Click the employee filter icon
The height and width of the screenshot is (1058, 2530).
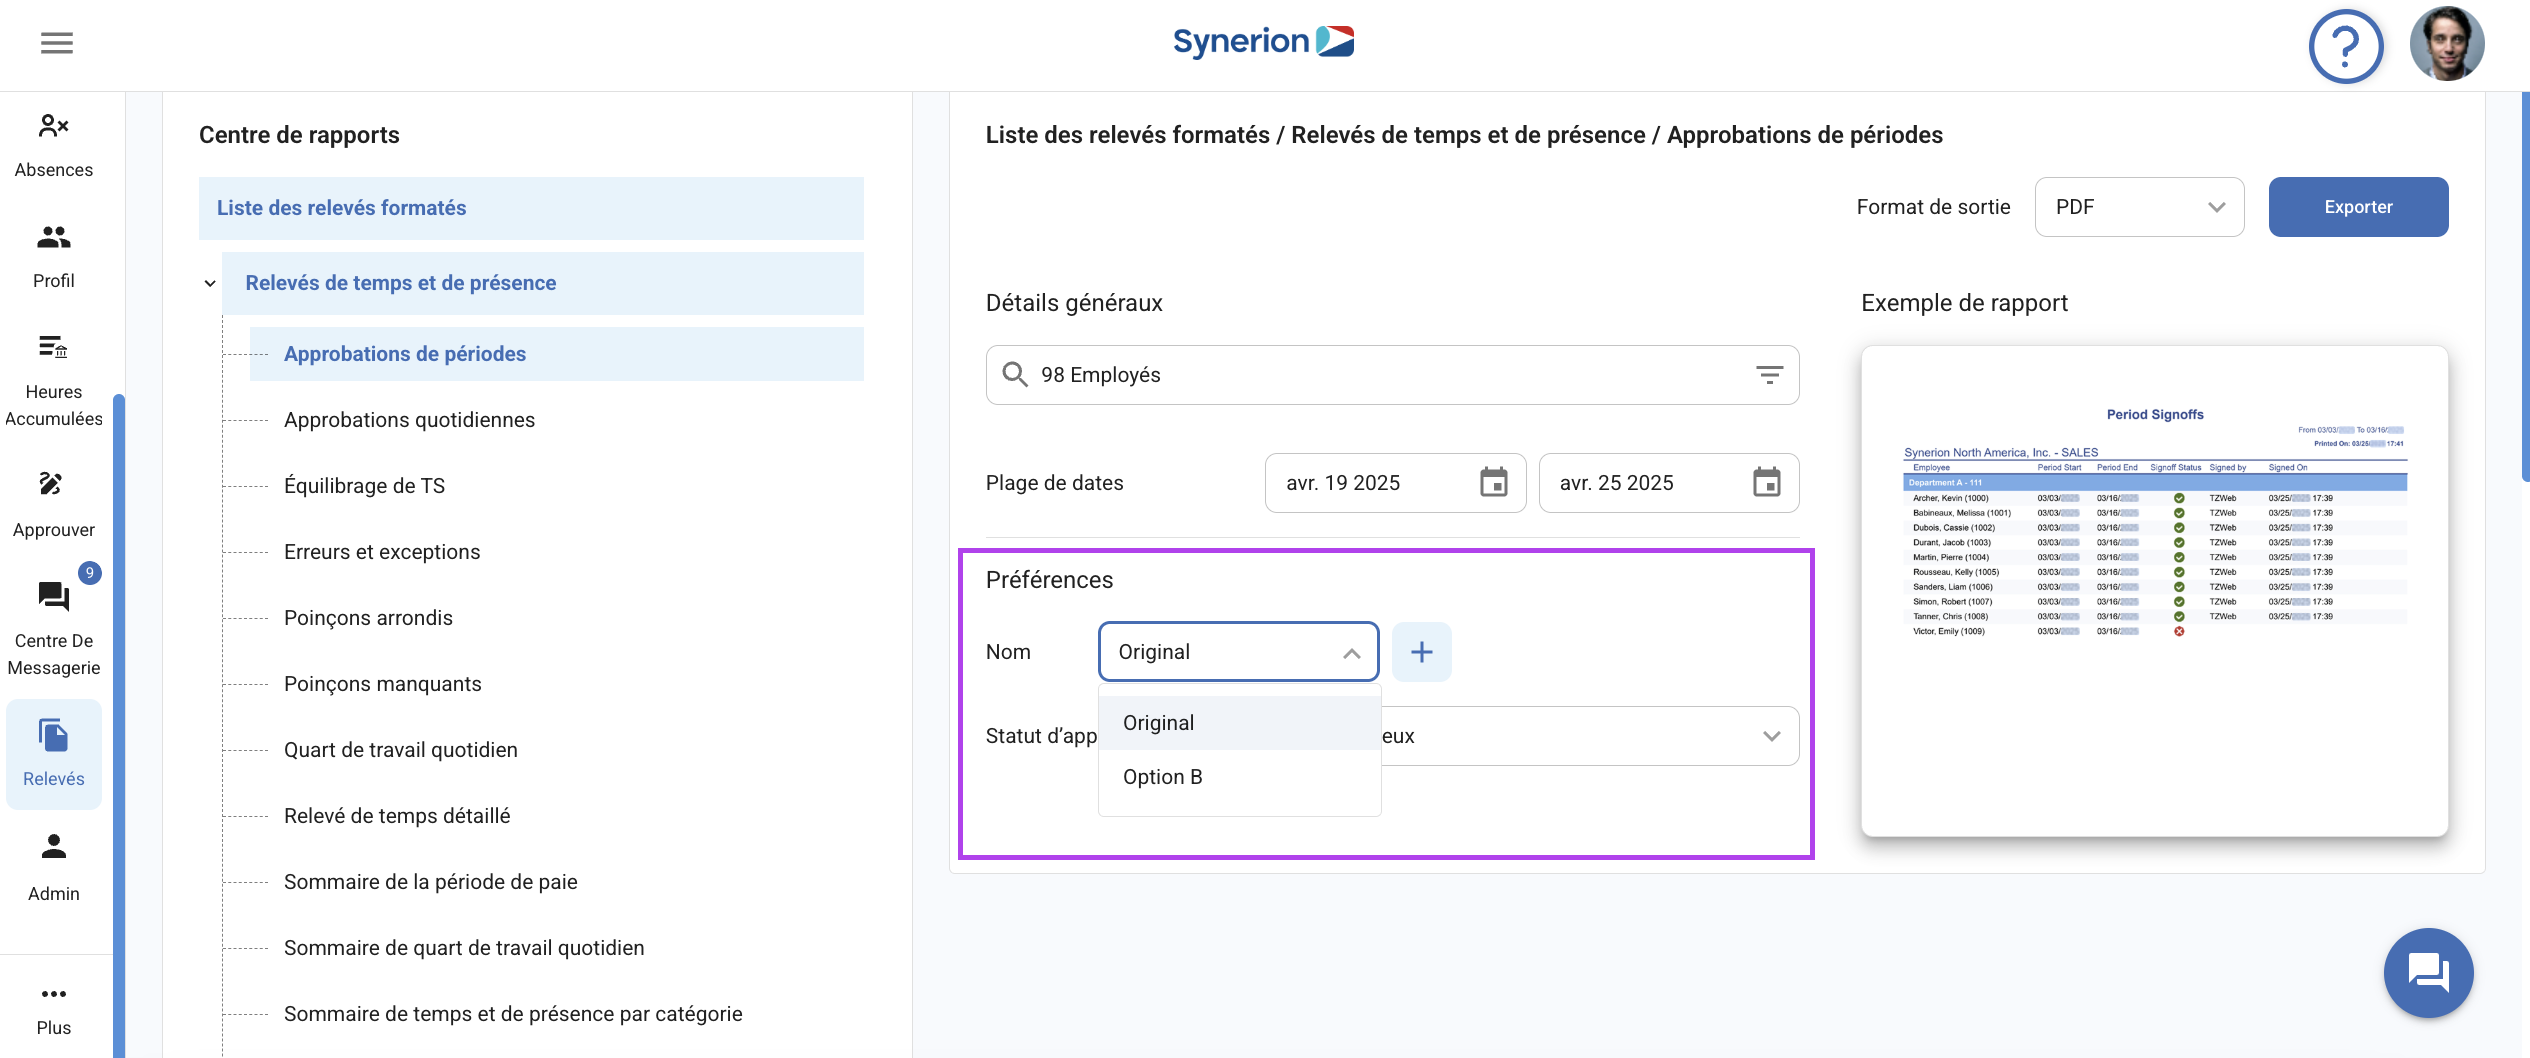1769,375
